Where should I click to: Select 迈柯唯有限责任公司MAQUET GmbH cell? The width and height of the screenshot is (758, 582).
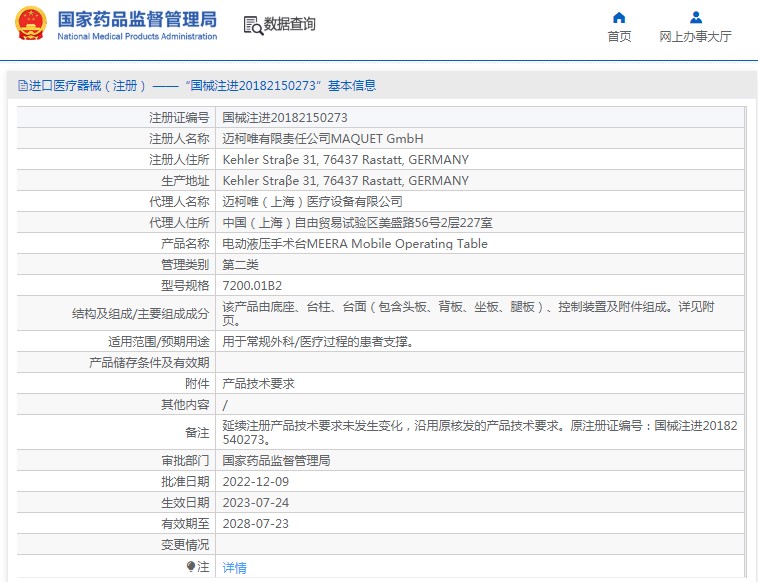pyautogui.click(x=323, y=139)
